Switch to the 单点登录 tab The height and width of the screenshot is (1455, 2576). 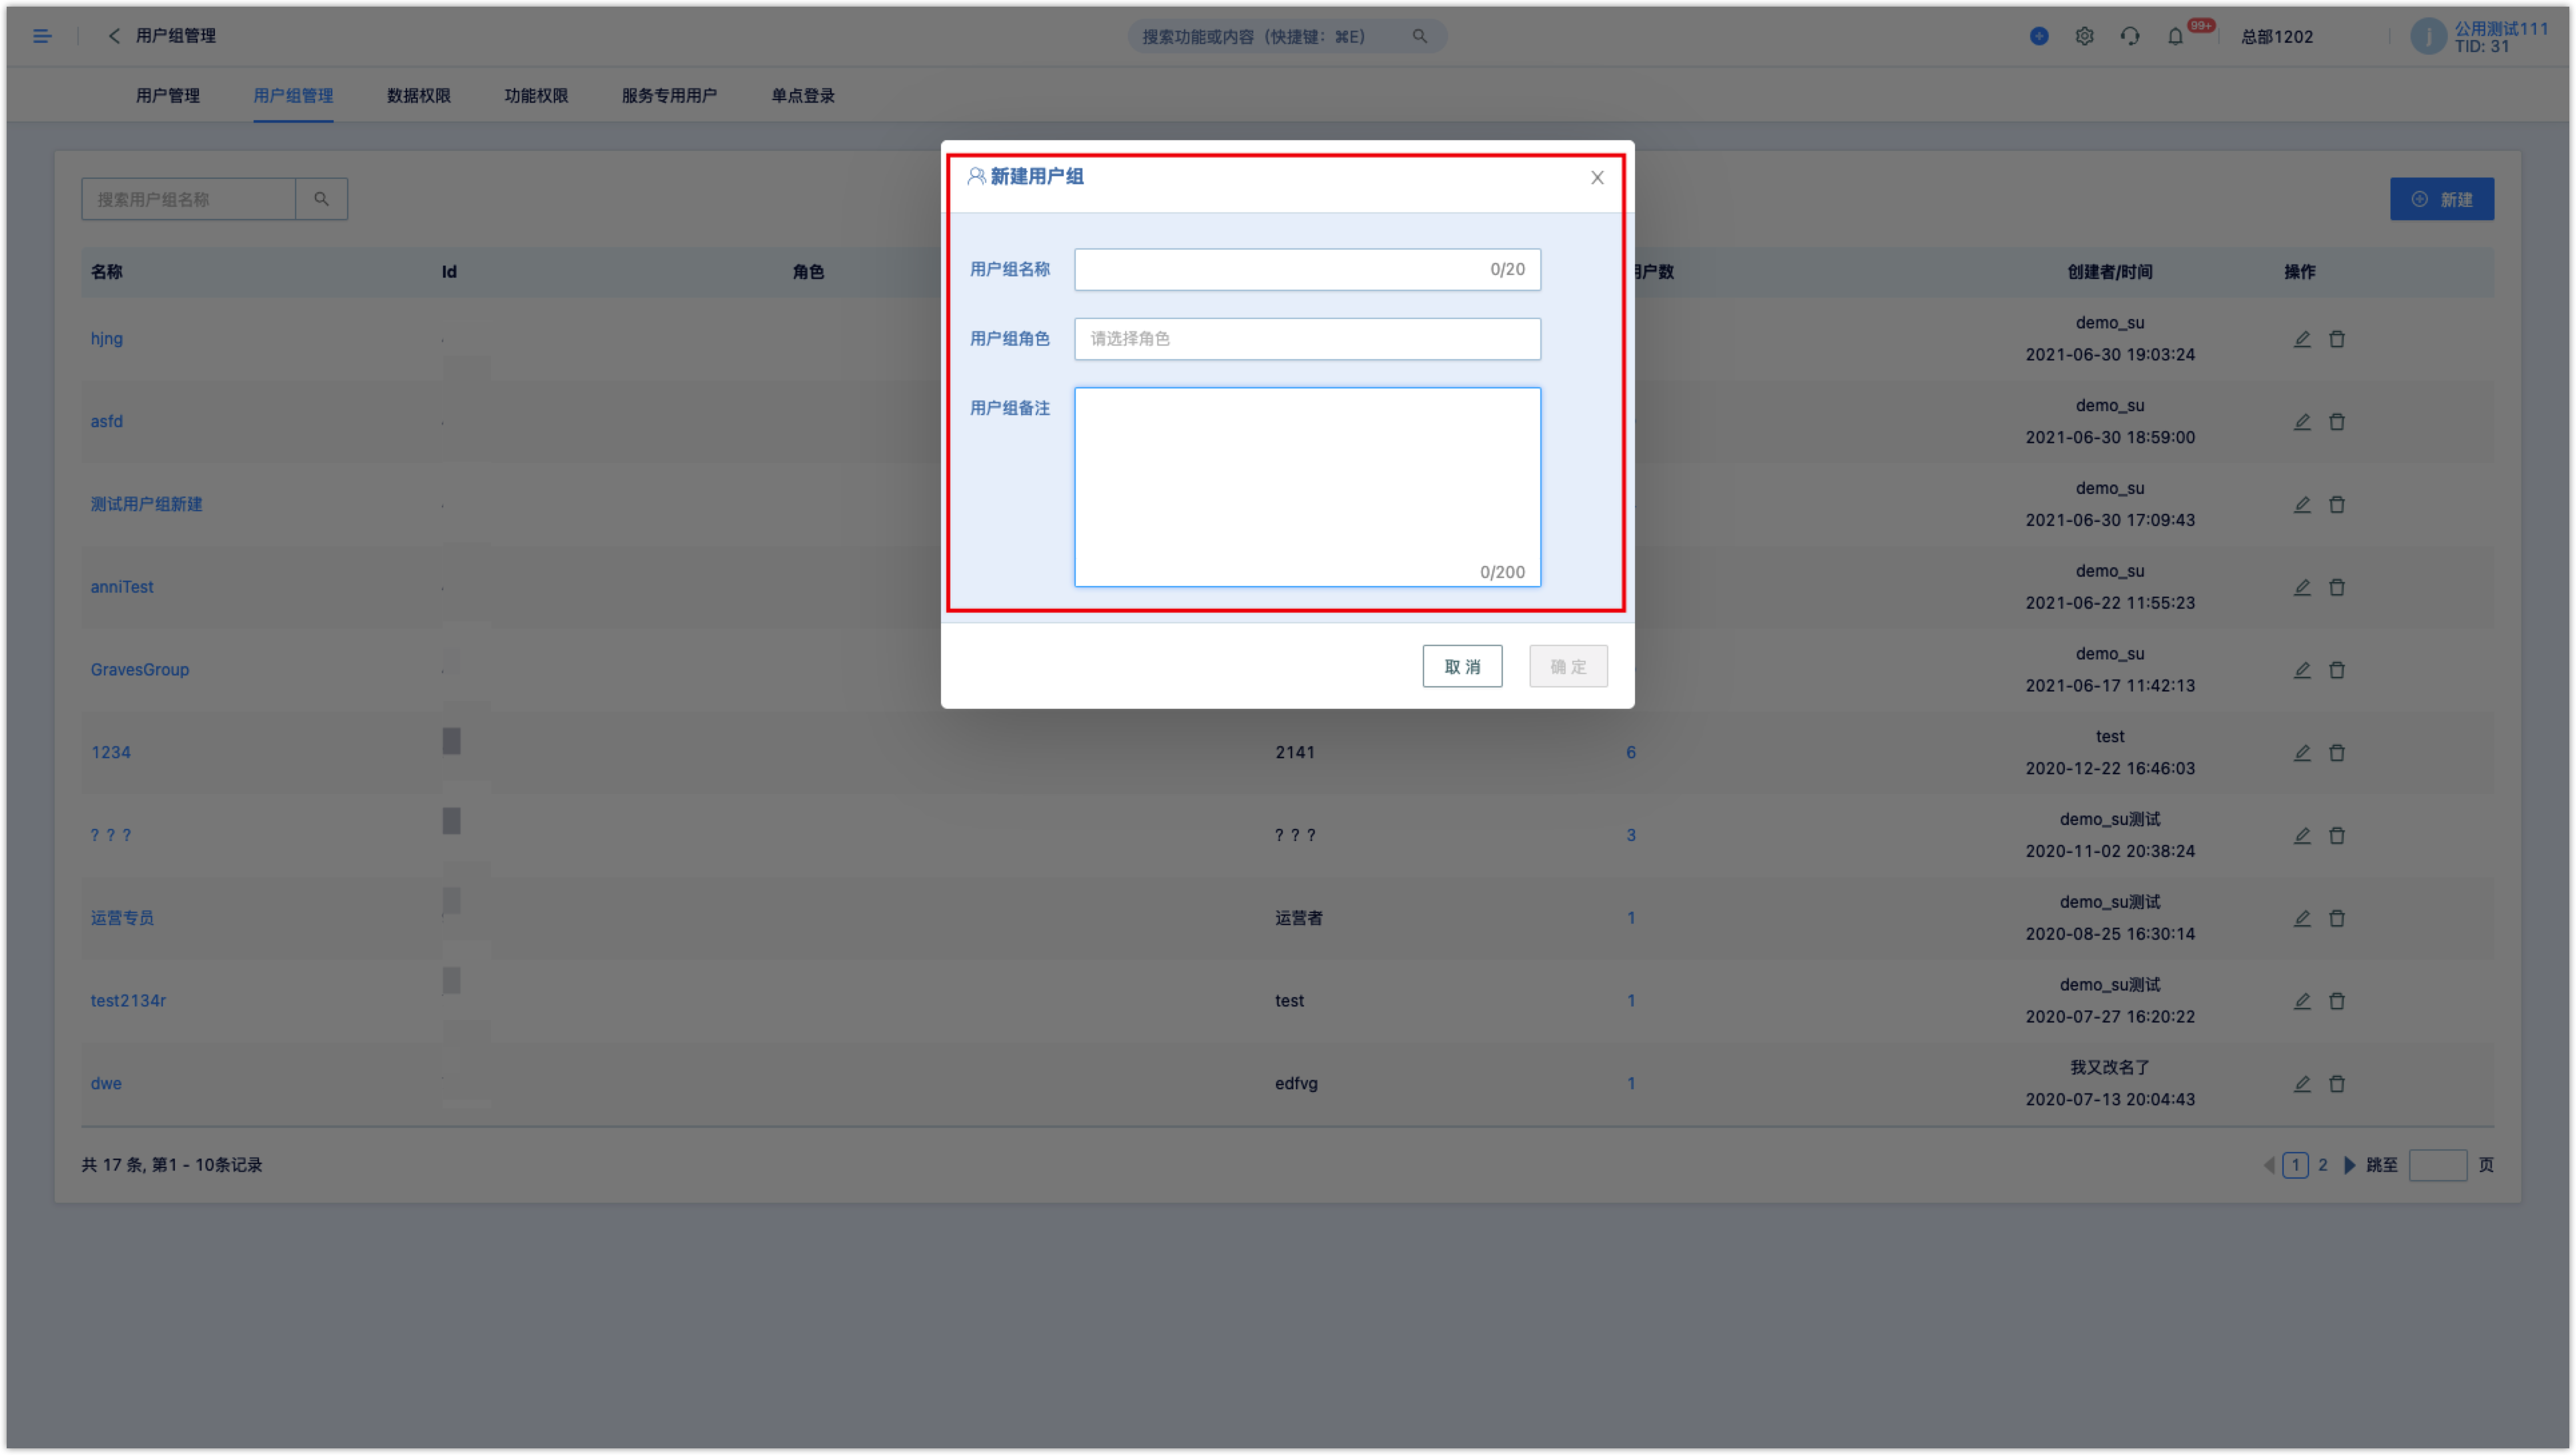803,96
